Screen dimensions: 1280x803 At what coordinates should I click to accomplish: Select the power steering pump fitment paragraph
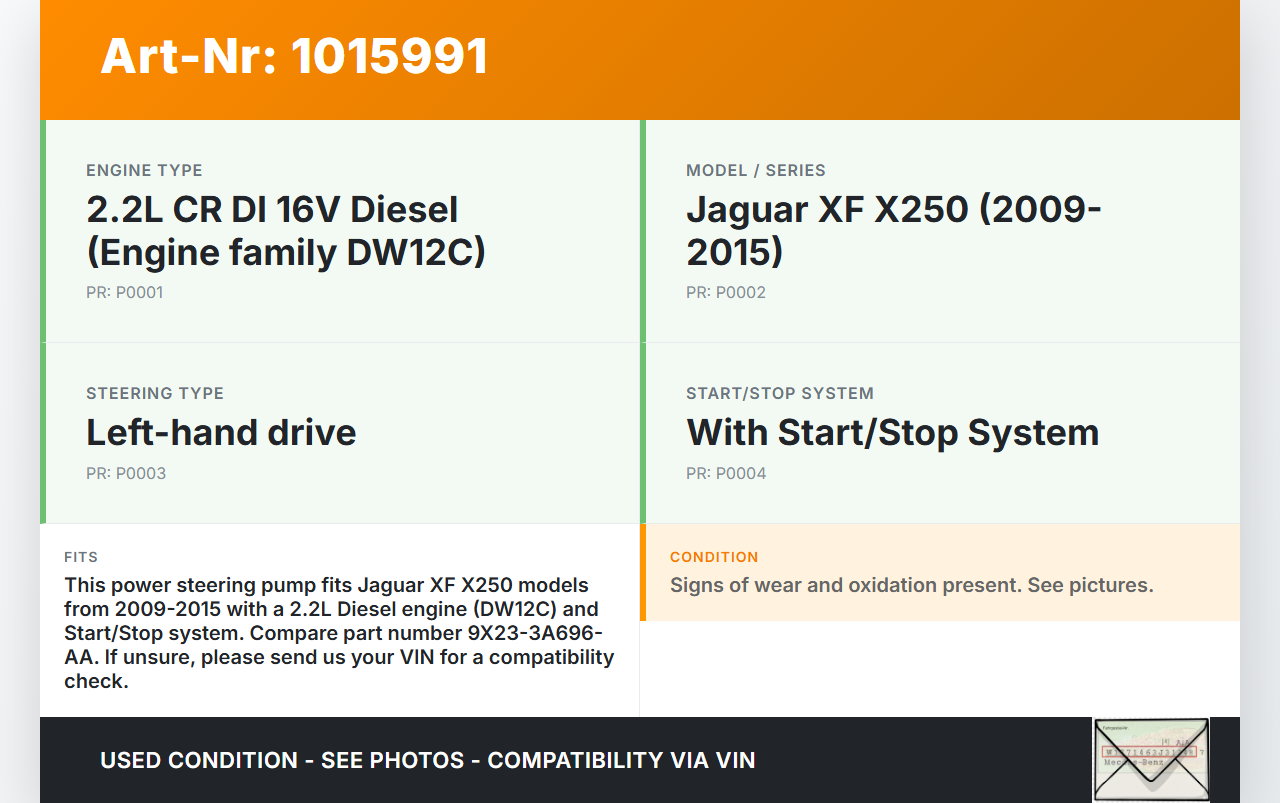[340, 633]
